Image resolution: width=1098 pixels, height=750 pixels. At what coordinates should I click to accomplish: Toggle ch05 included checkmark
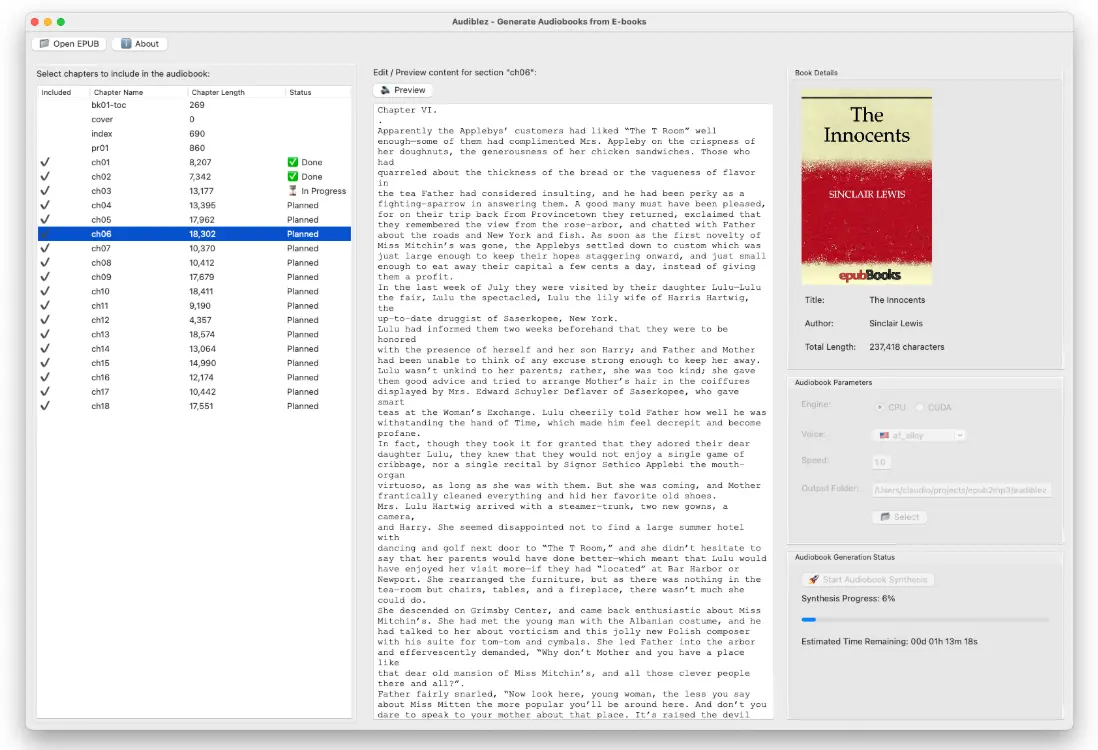tap(45, 220)
